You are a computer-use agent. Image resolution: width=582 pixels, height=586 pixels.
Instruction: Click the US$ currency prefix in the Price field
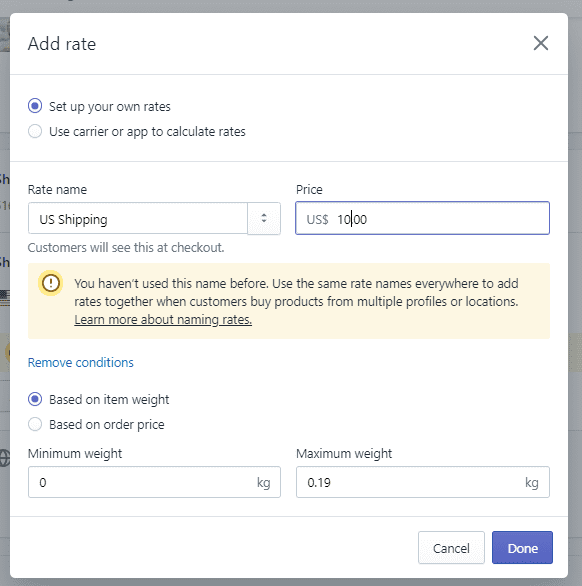coord(317,219)
